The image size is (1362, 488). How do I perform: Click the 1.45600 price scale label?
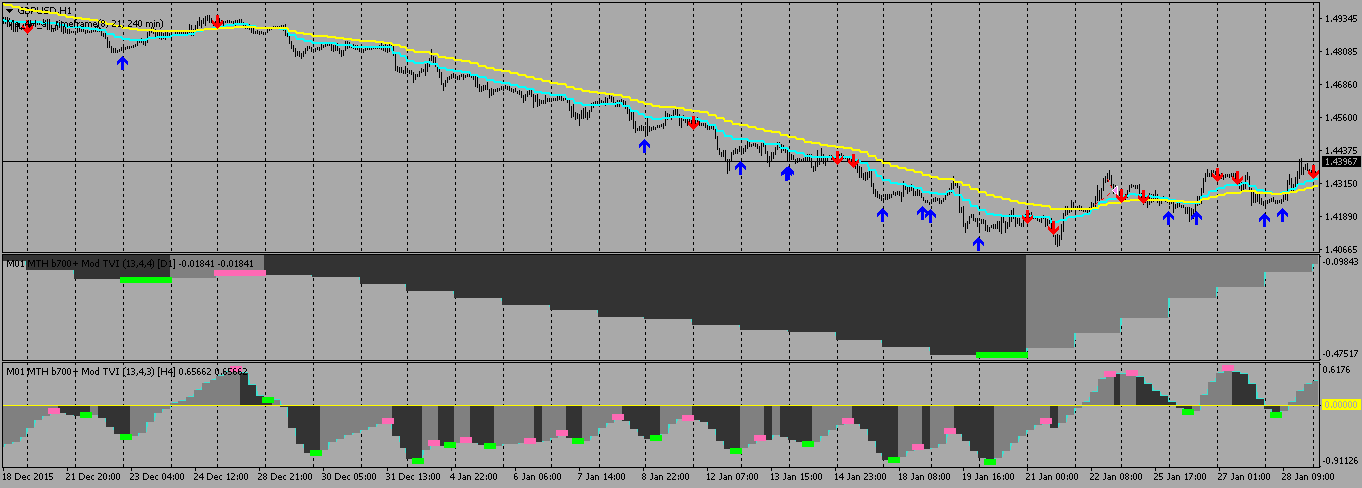click(1340, 118)
